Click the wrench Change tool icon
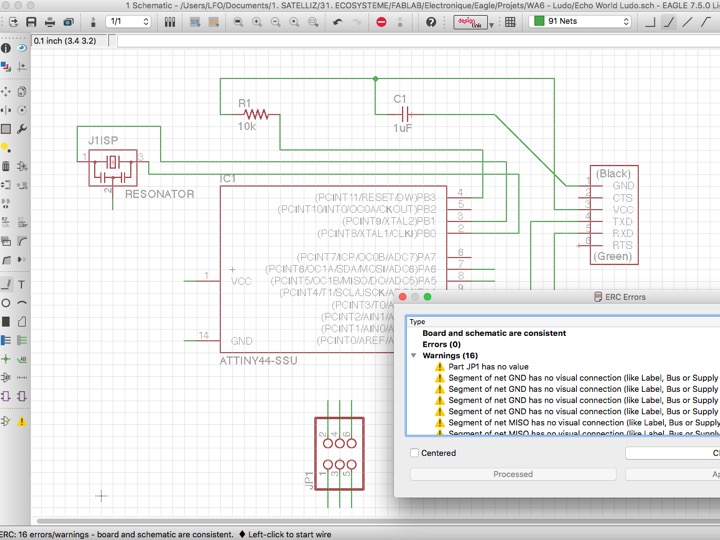 pos(22,129)
